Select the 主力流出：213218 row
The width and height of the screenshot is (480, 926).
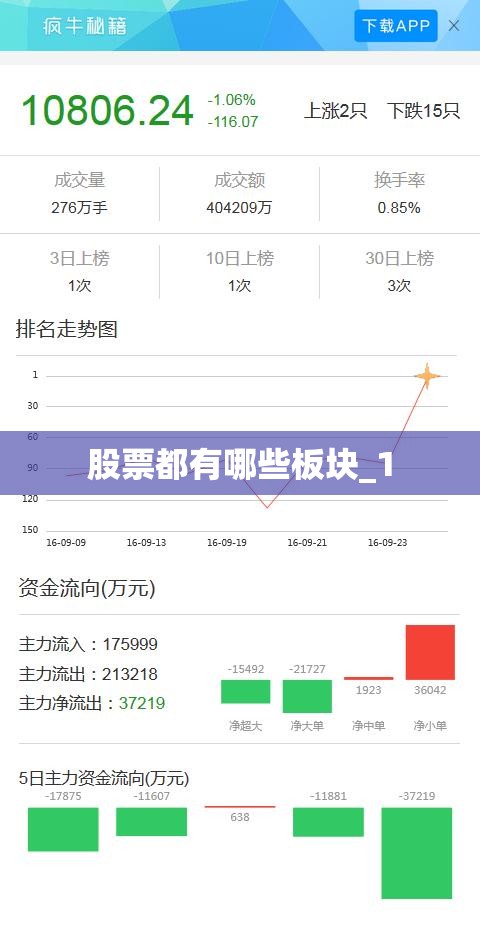coord(89,674)
